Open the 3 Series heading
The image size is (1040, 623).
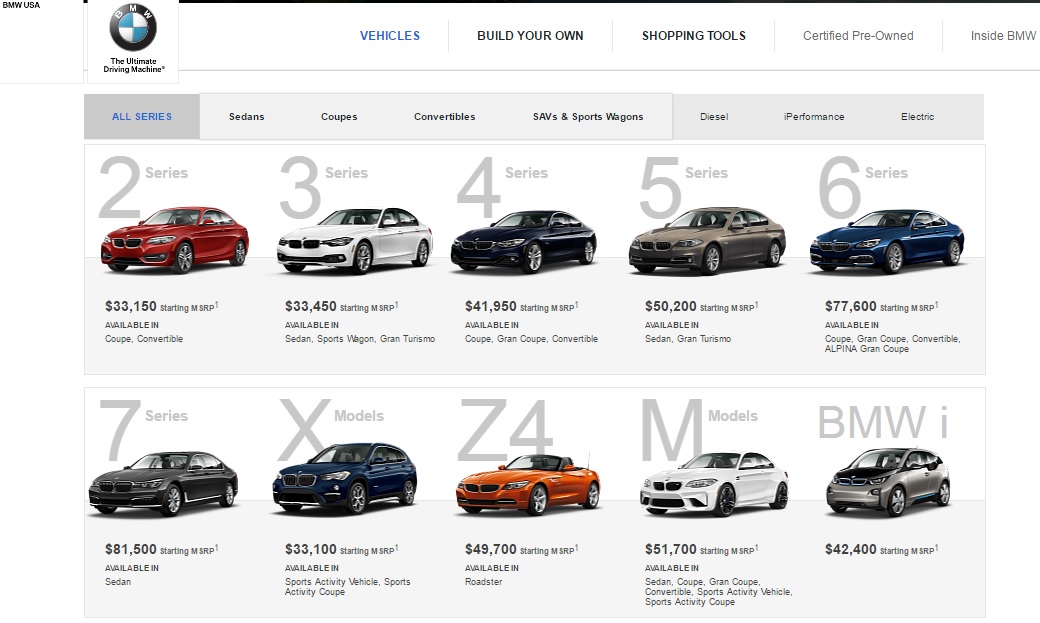coord(324,186)
